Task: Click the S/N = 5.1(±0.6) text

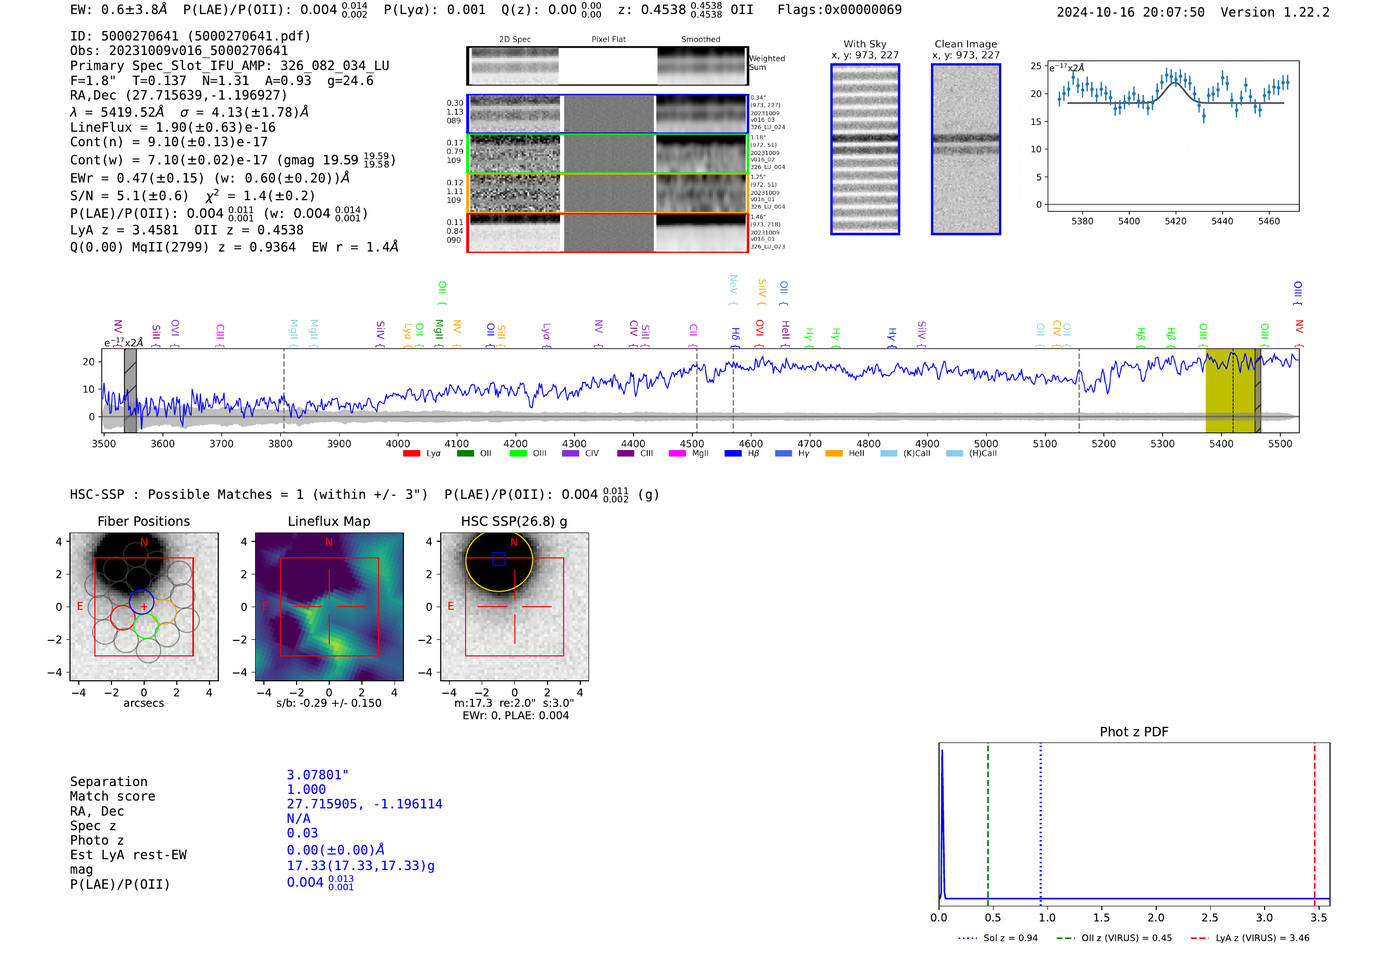Action: [130, 196]
